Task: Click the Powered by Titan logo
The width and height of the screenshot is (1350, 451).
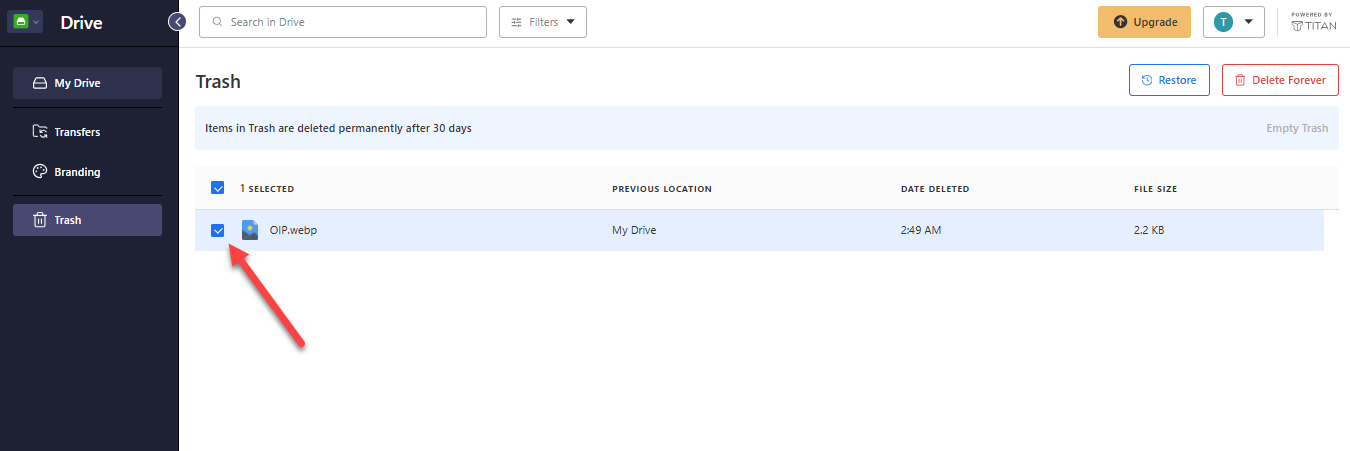Action: tap(1314, 22)
